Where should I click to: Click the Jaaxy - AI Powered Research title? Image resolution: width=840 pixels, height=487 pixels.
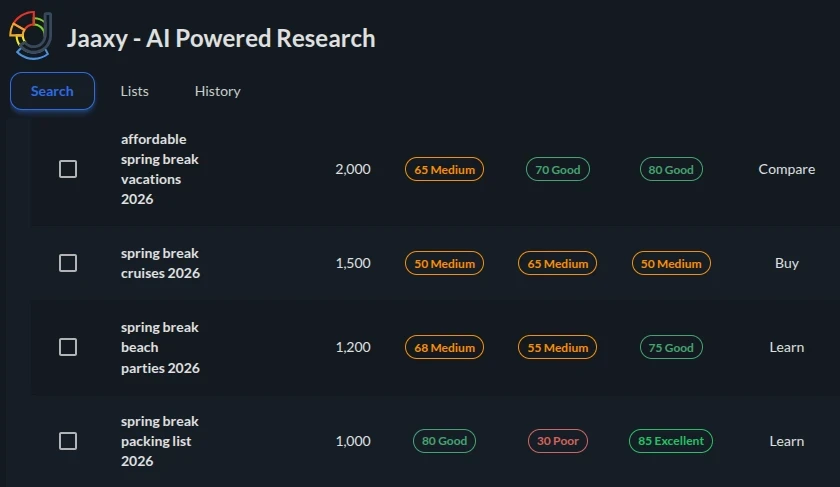click(x=221, y=39)
